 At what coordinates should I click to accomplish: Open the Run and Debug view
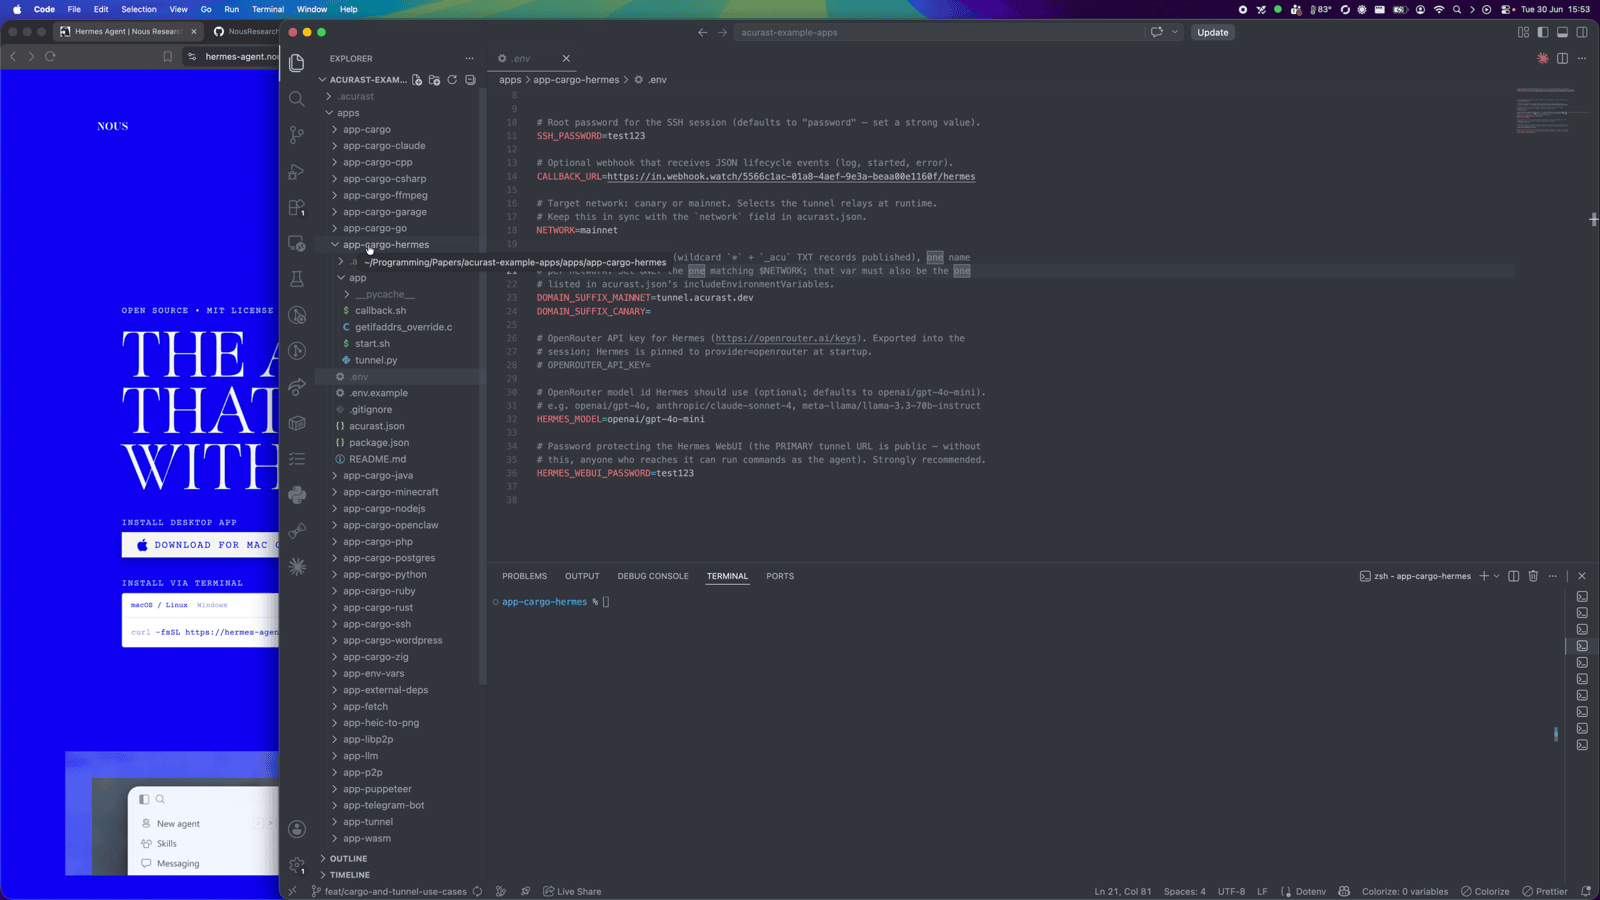[x=297, y=172]
